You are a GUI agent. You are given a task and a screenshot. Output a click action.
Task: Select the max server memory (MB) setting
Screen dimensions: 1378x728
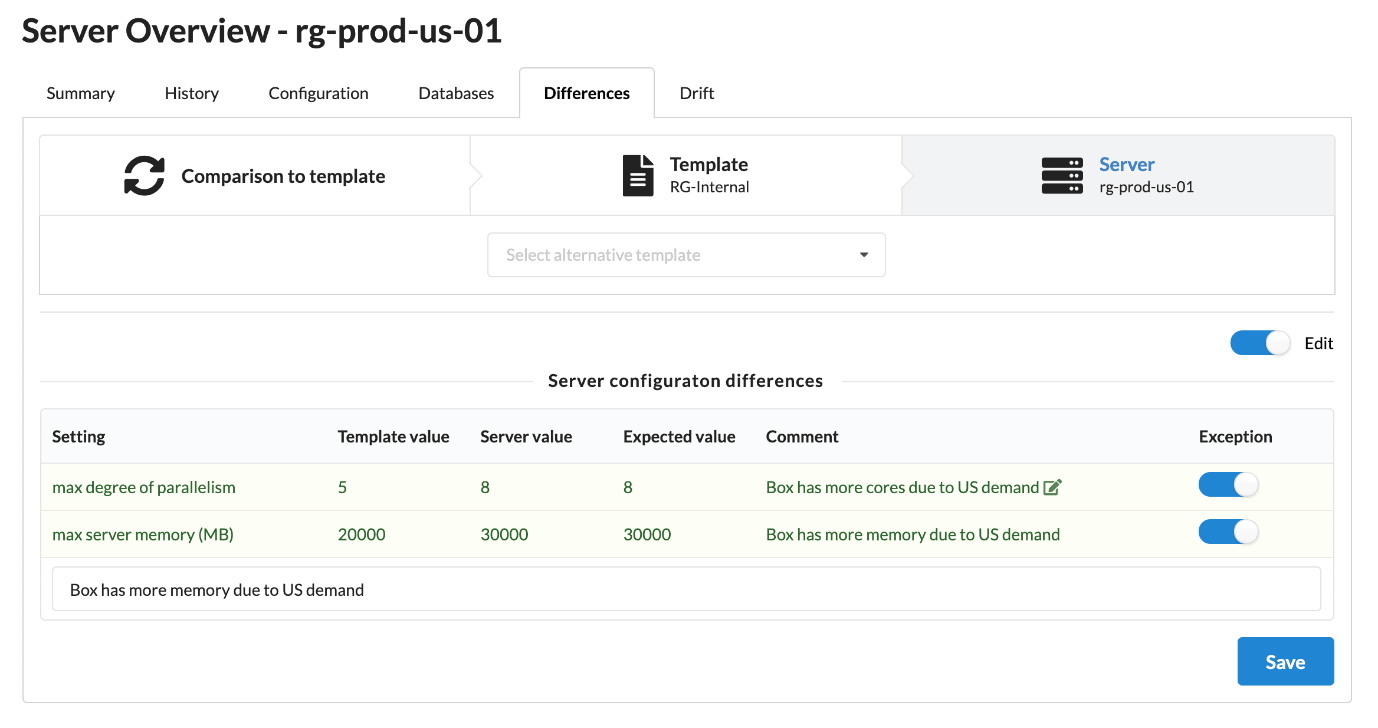pyautogui.click(x=143, y=535)
